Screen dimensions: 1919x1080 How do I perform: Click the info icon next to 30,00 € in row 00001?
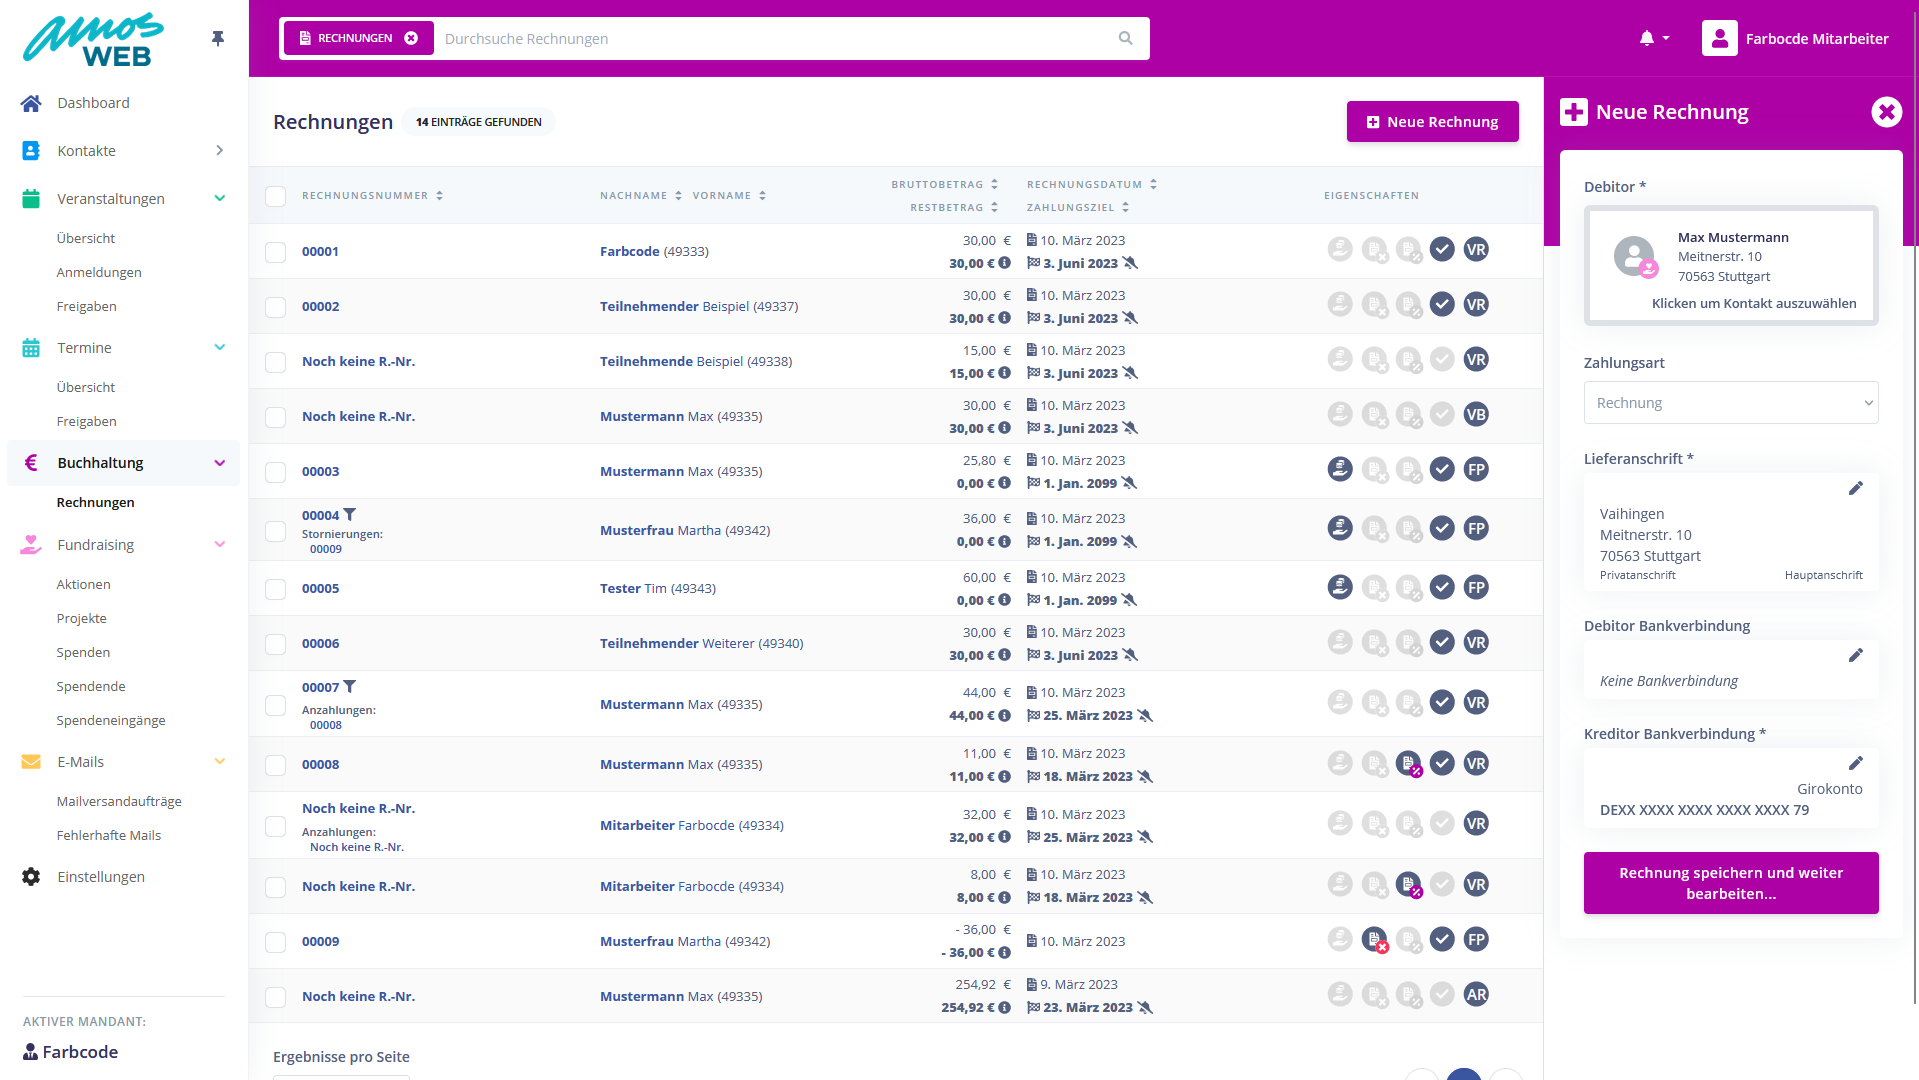coord(1004,263)
